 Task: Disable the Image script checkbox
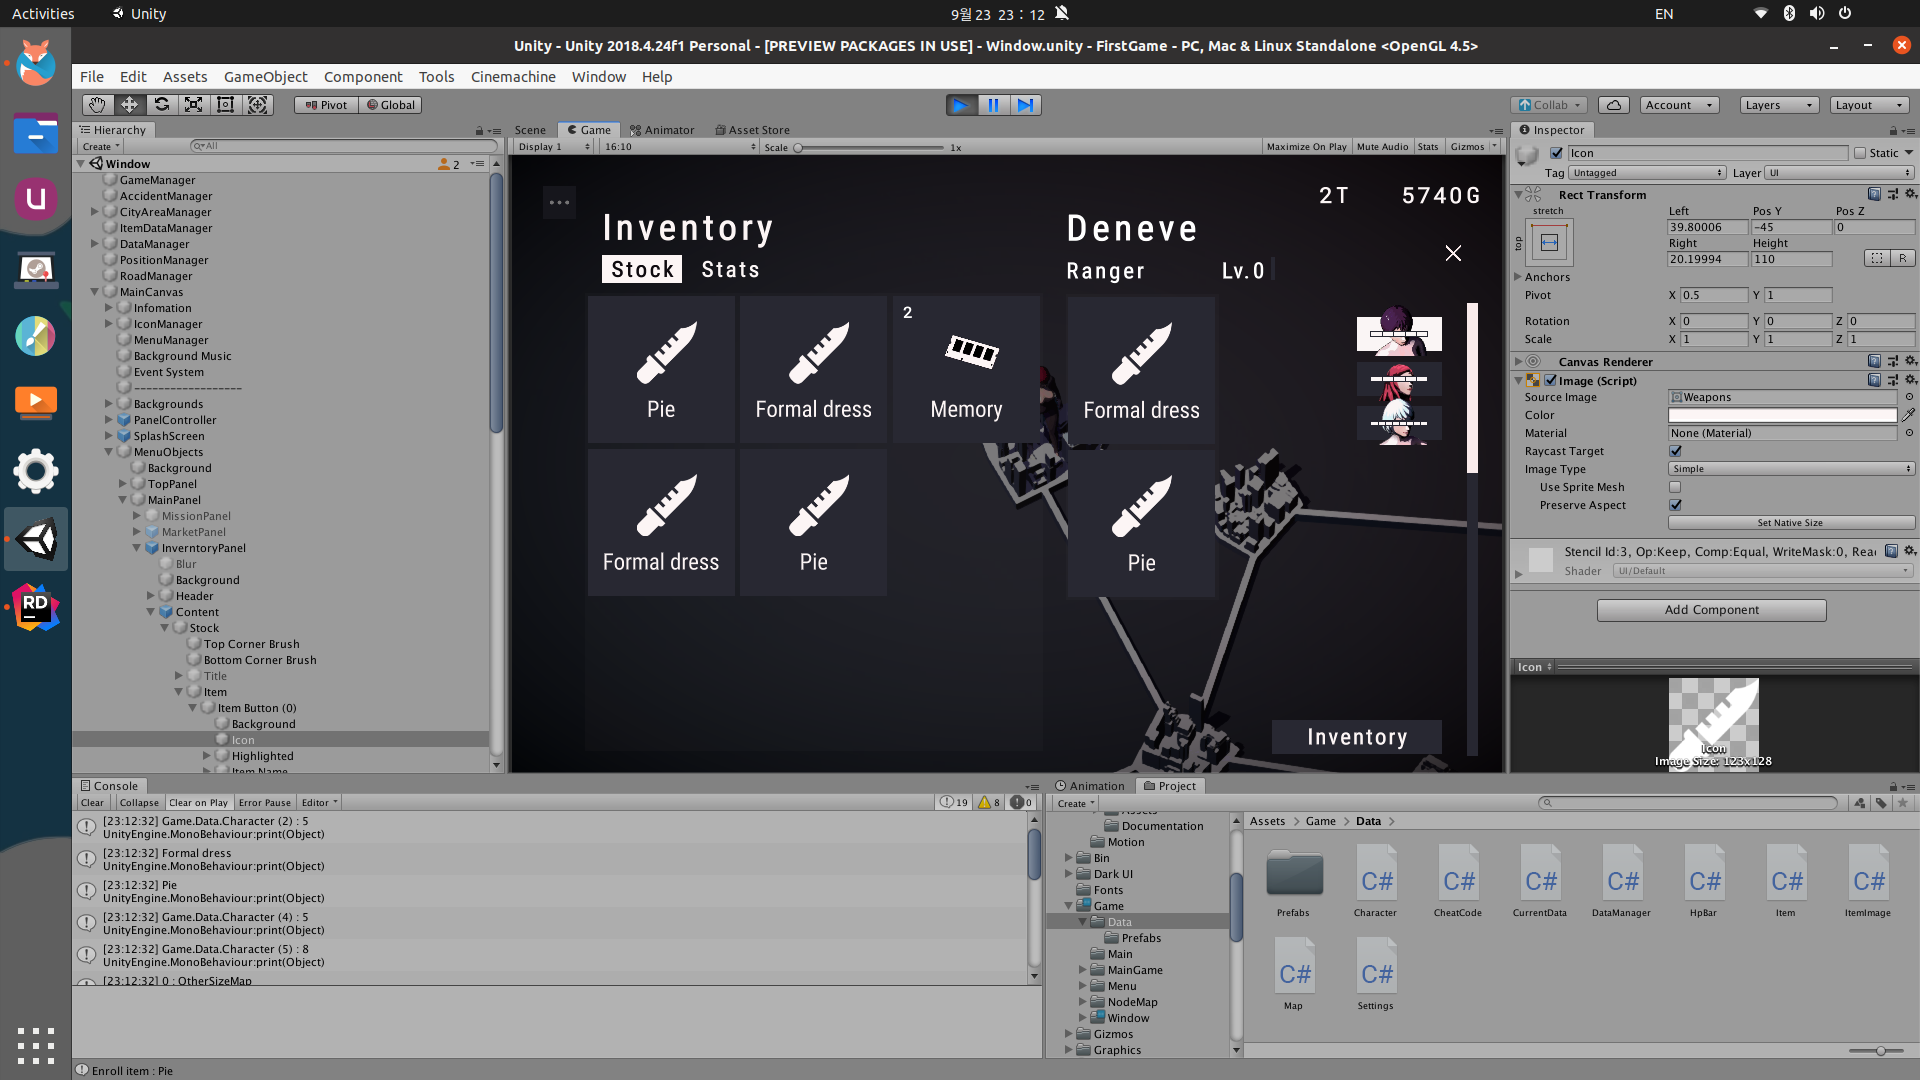click(1550, 380)
